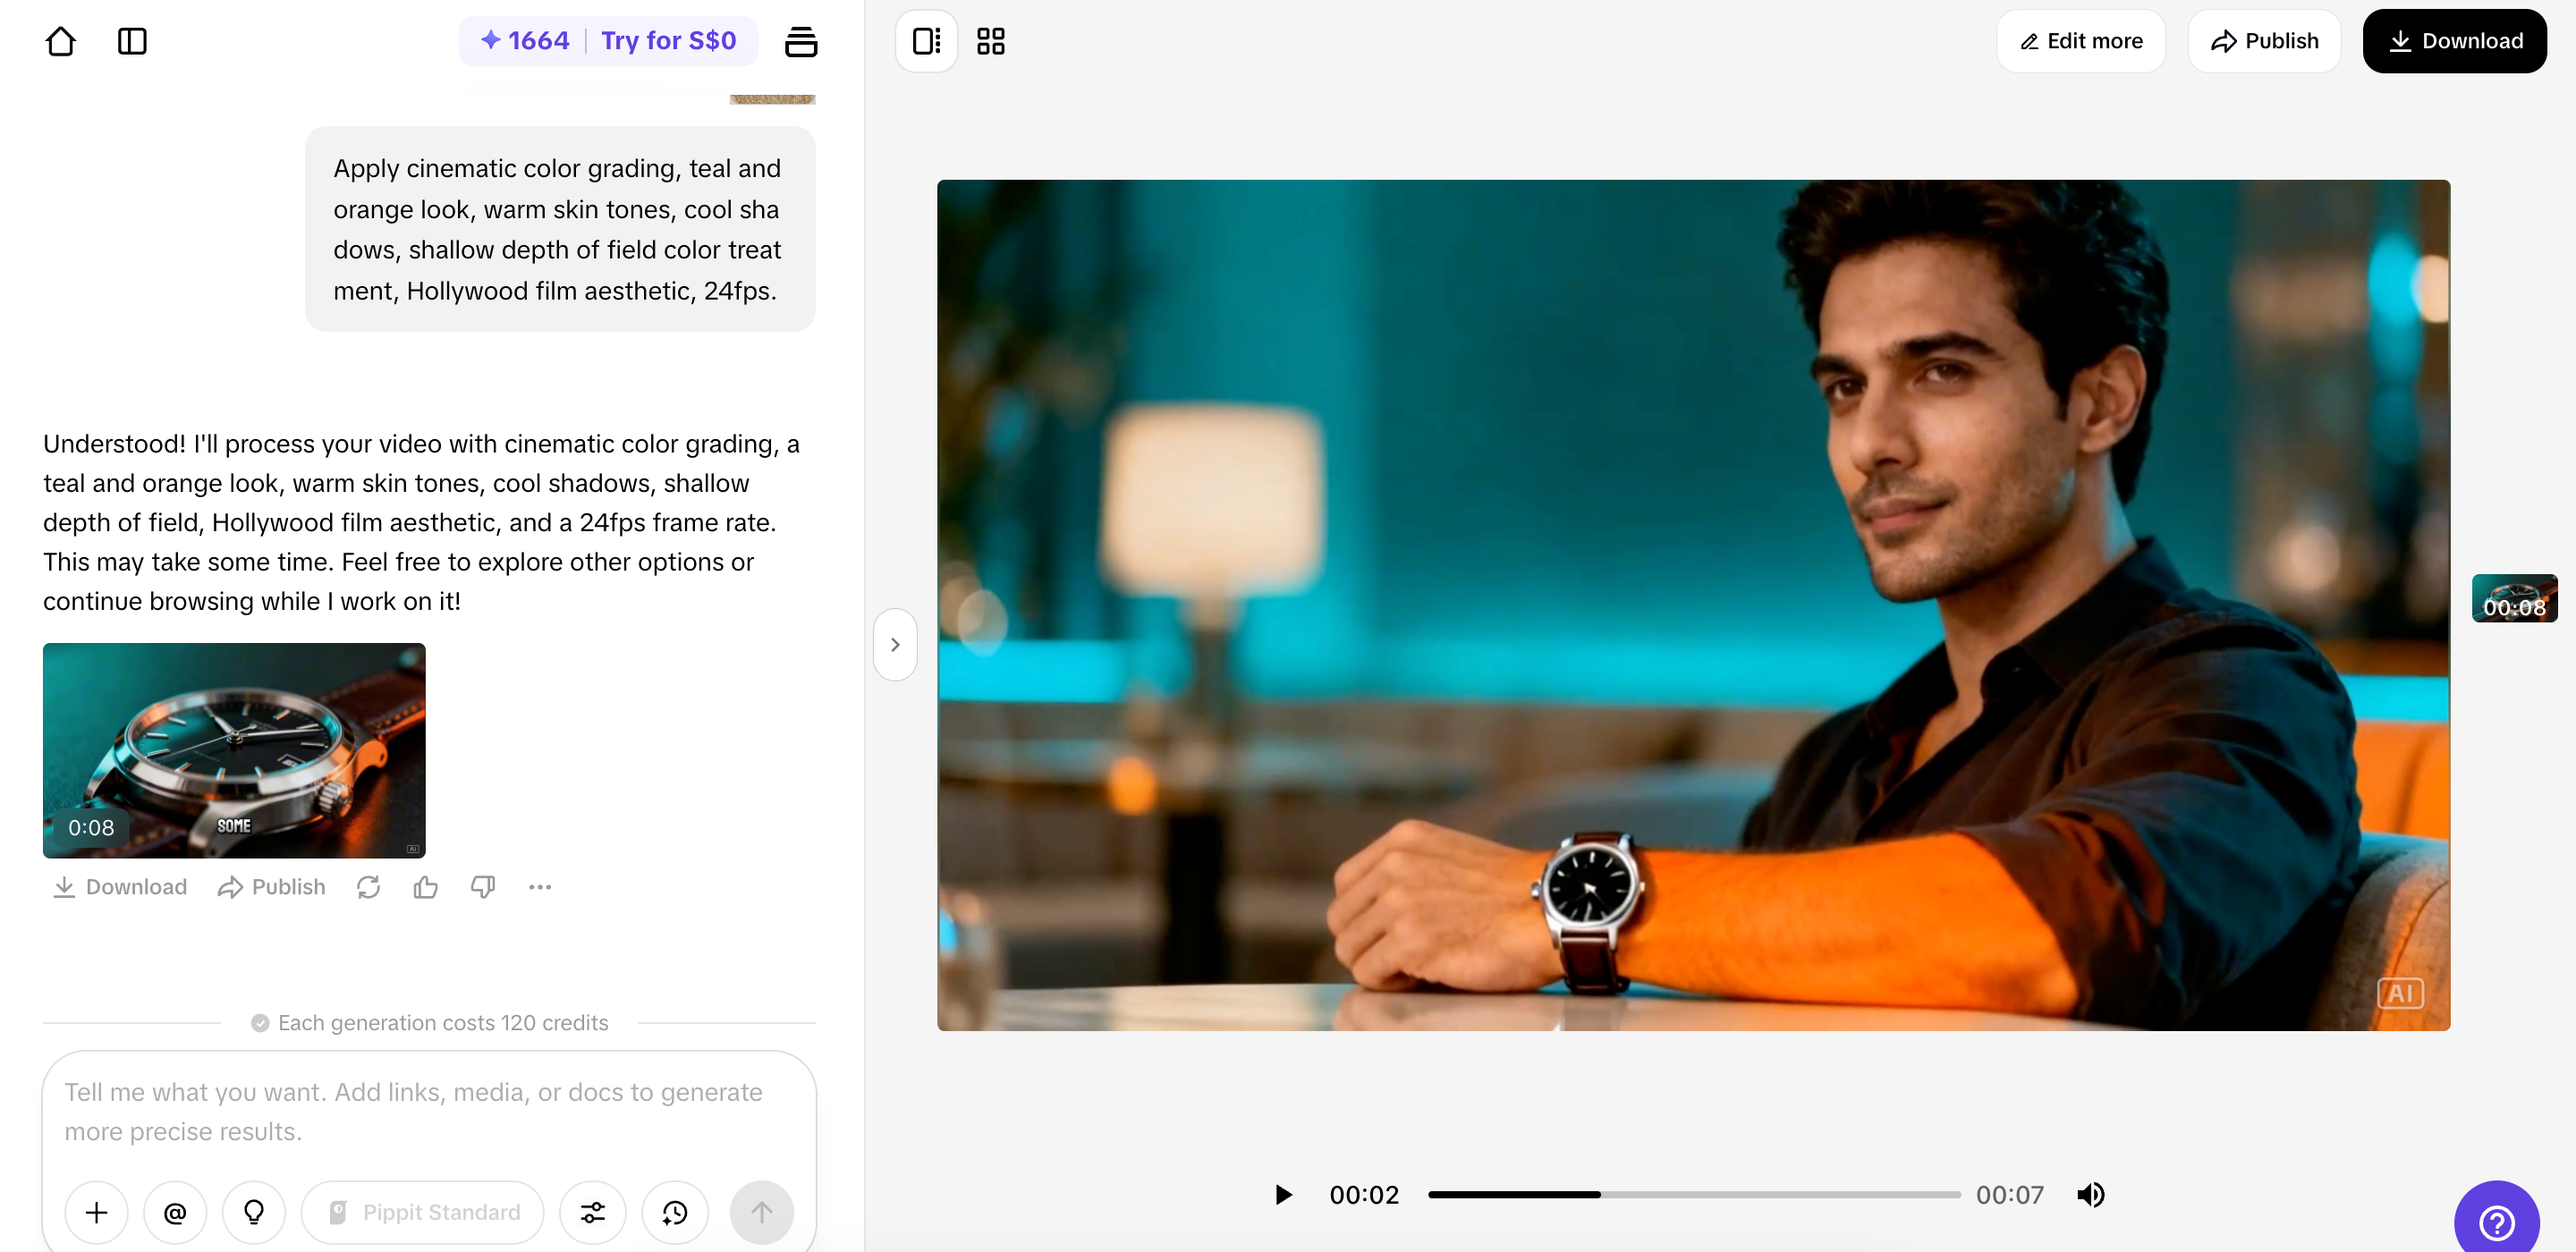Open the watch video thumbnail in chat
The image size is (2576, 1252).
click(x=234, y=750)
